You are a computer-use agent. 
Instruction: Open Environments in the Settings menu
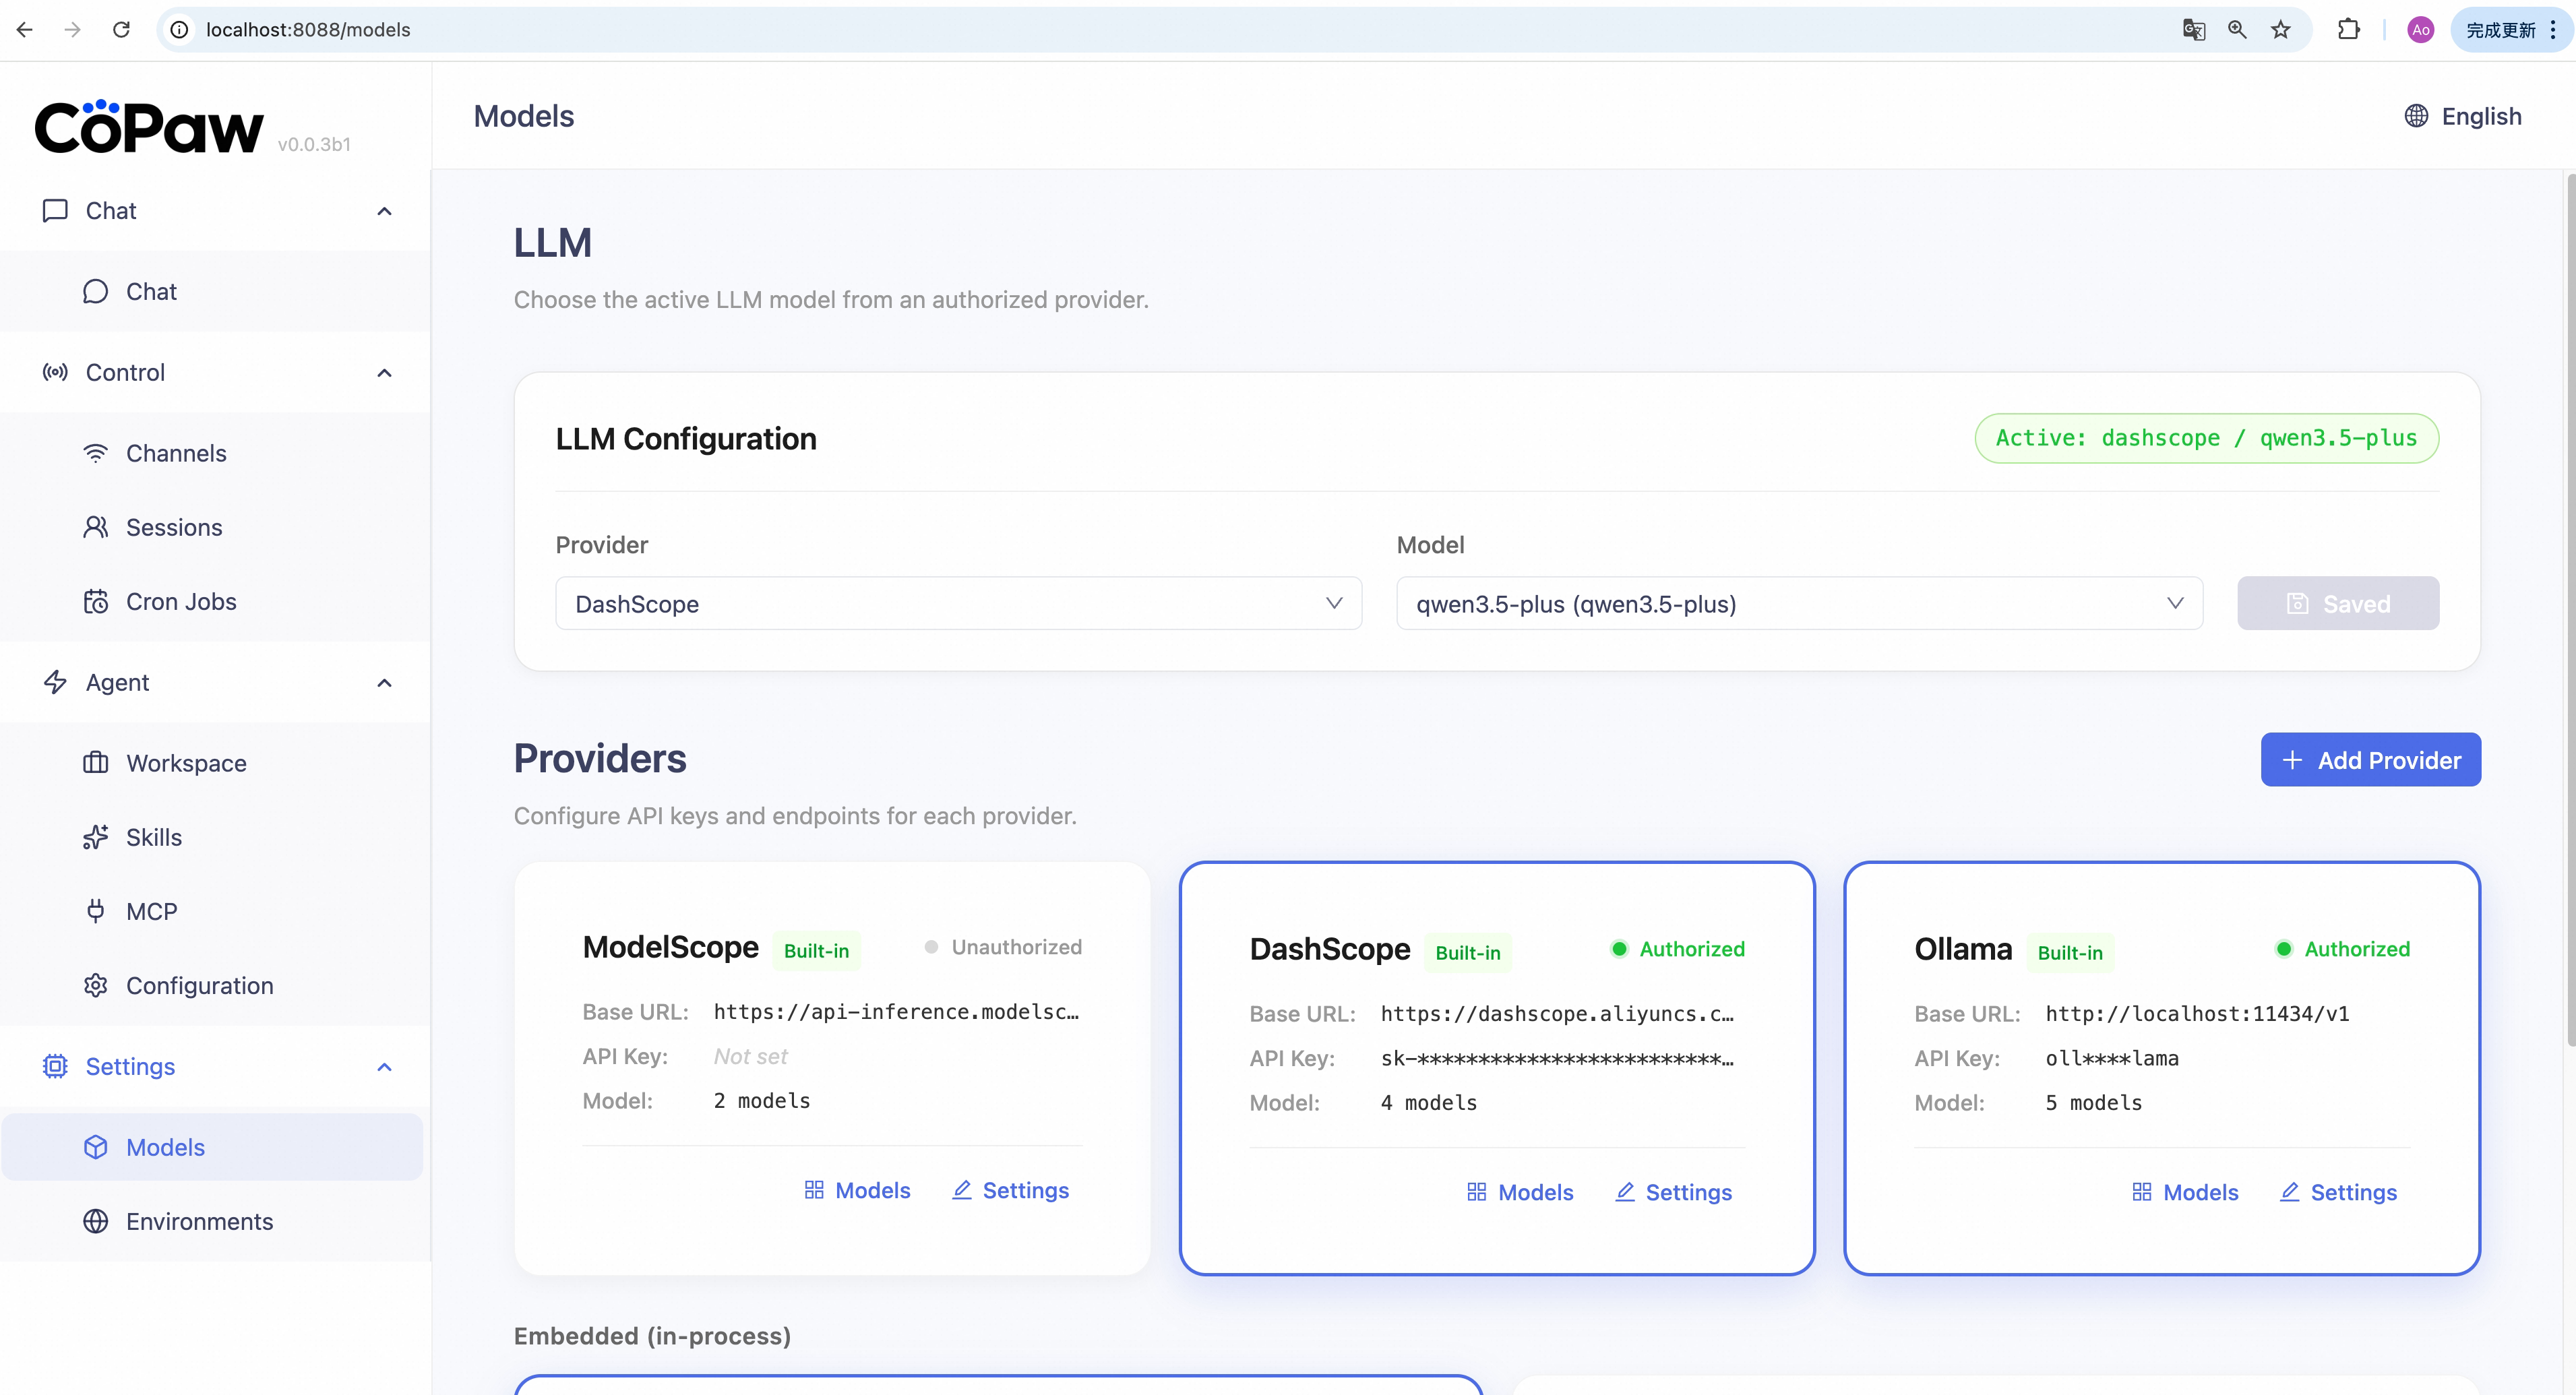[198, 1221]
